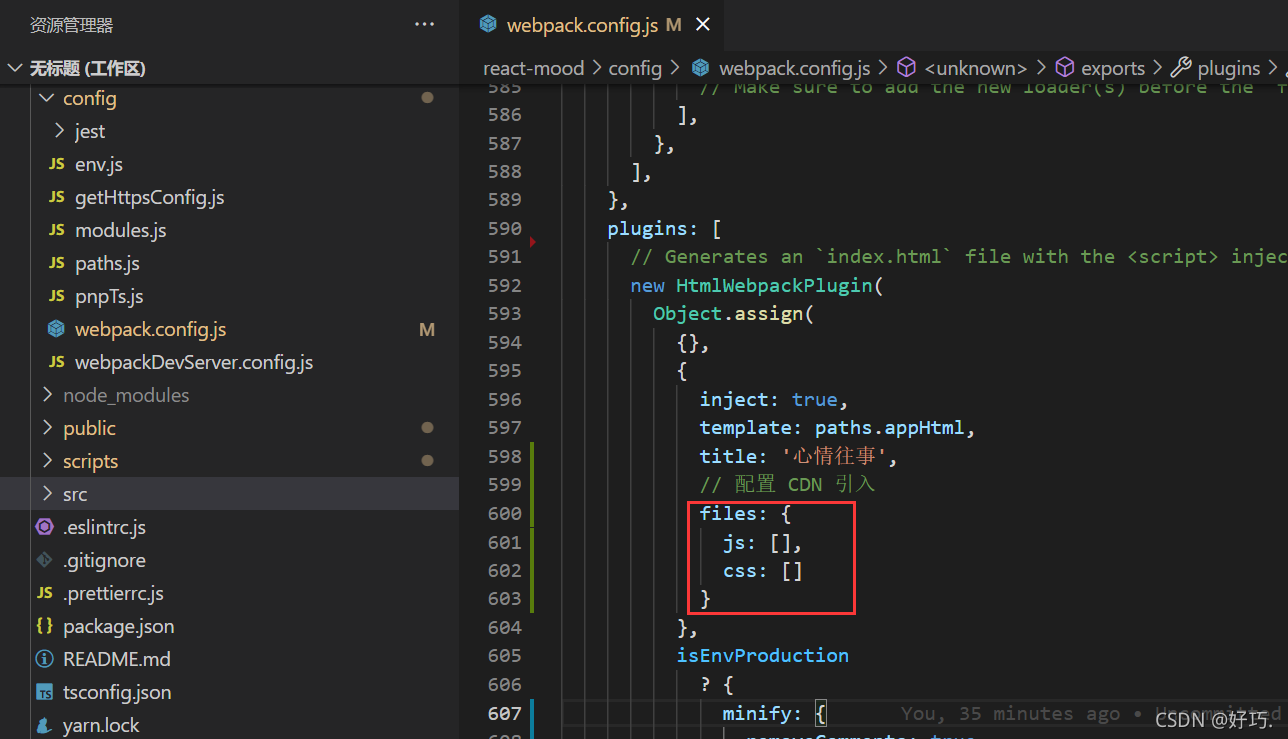Click the red fold marker at line 591
The height and width of the screenshot is (739, 1288).
point(533,242)
